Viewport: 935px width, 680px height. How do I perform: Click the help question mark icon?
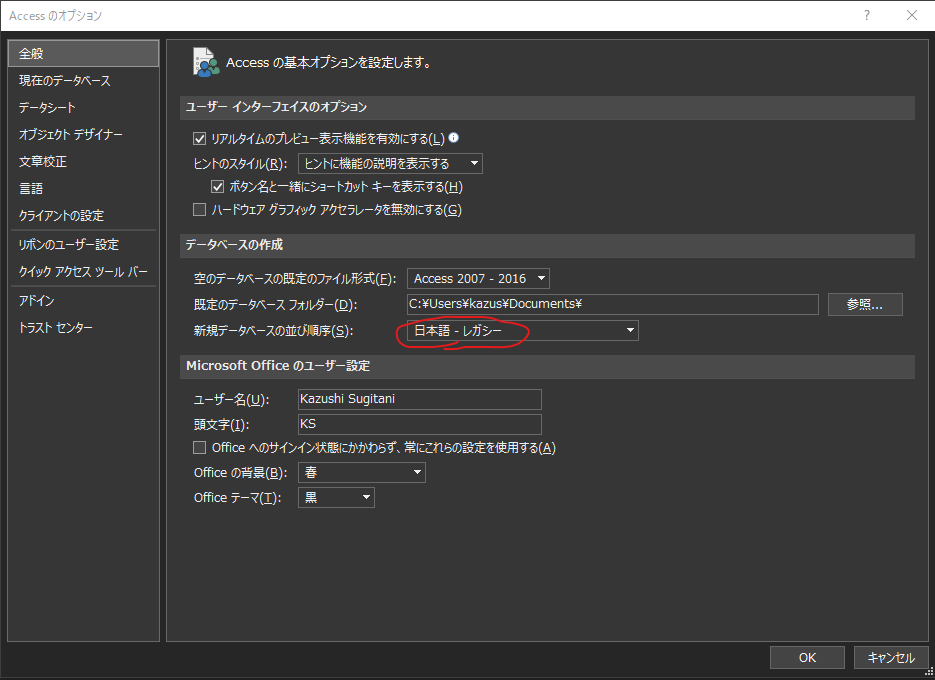(x=867, y=16)
